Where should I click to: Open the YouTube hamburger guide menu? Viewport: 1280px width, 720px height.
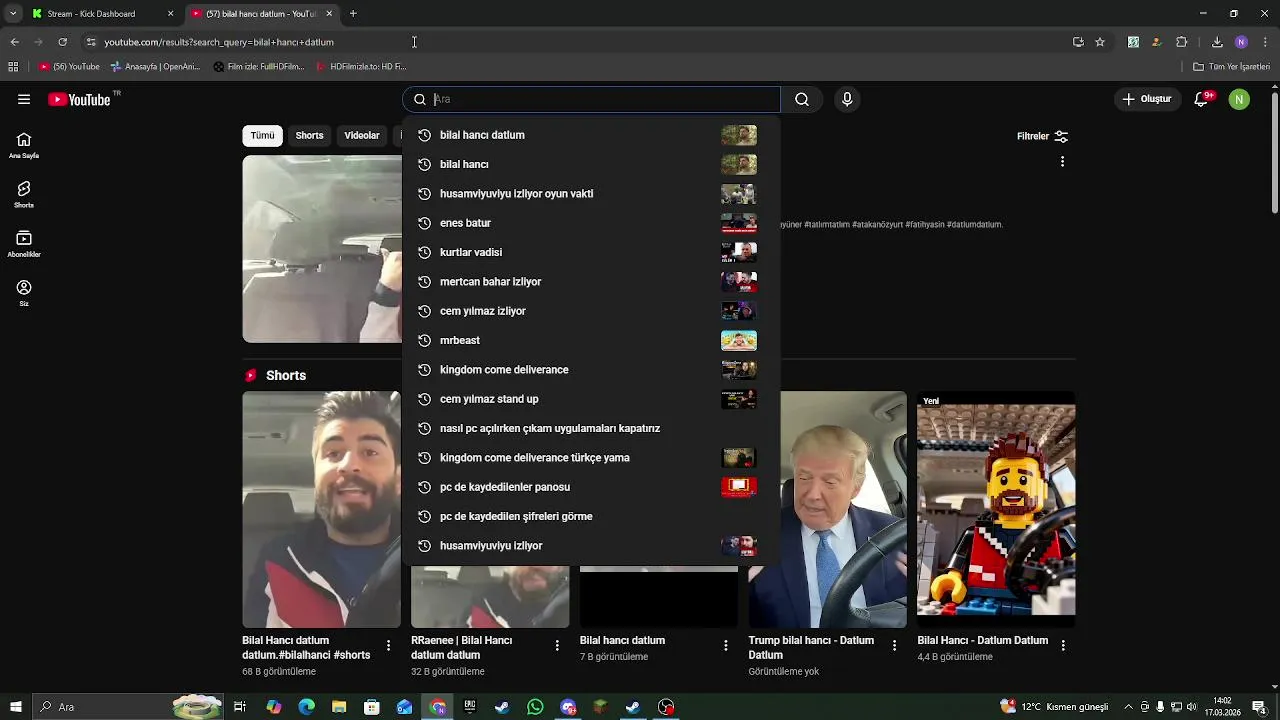[x=24, y=99]
